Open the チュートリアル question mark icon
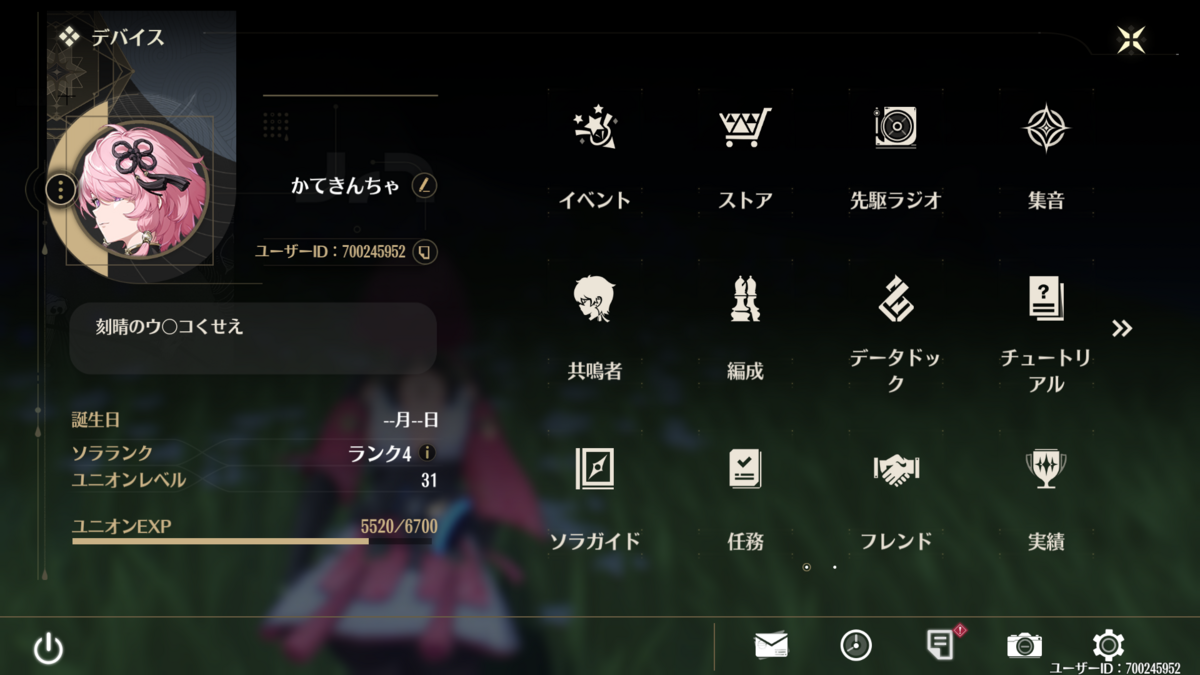The width and height of the screenshot is (1200, 675). 1046,299
